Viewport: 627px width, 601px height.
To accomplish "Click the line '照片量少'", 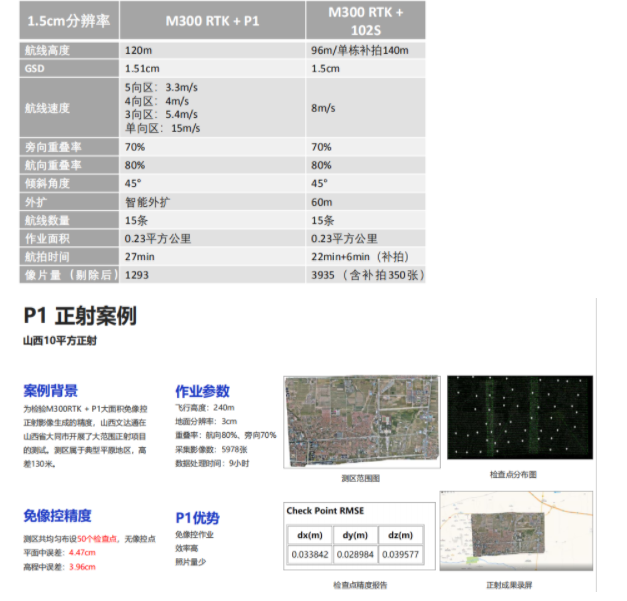I will point(191,562).
